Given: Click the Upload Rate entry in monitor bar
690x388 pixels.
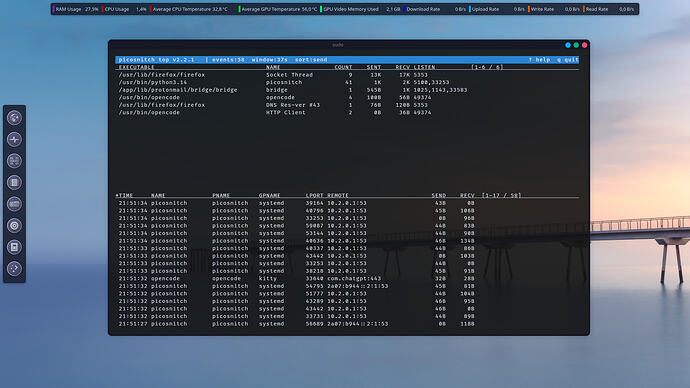Looking at the screenshot, I should click(497, 9).
